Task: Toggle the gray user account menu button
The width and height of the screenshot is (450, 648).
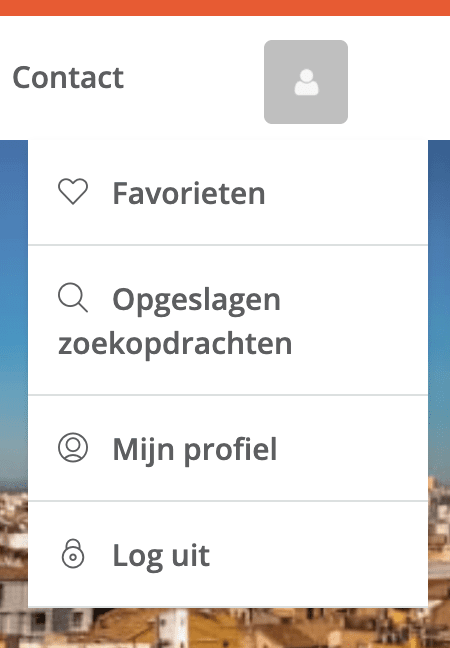Action: click(306, 82)
